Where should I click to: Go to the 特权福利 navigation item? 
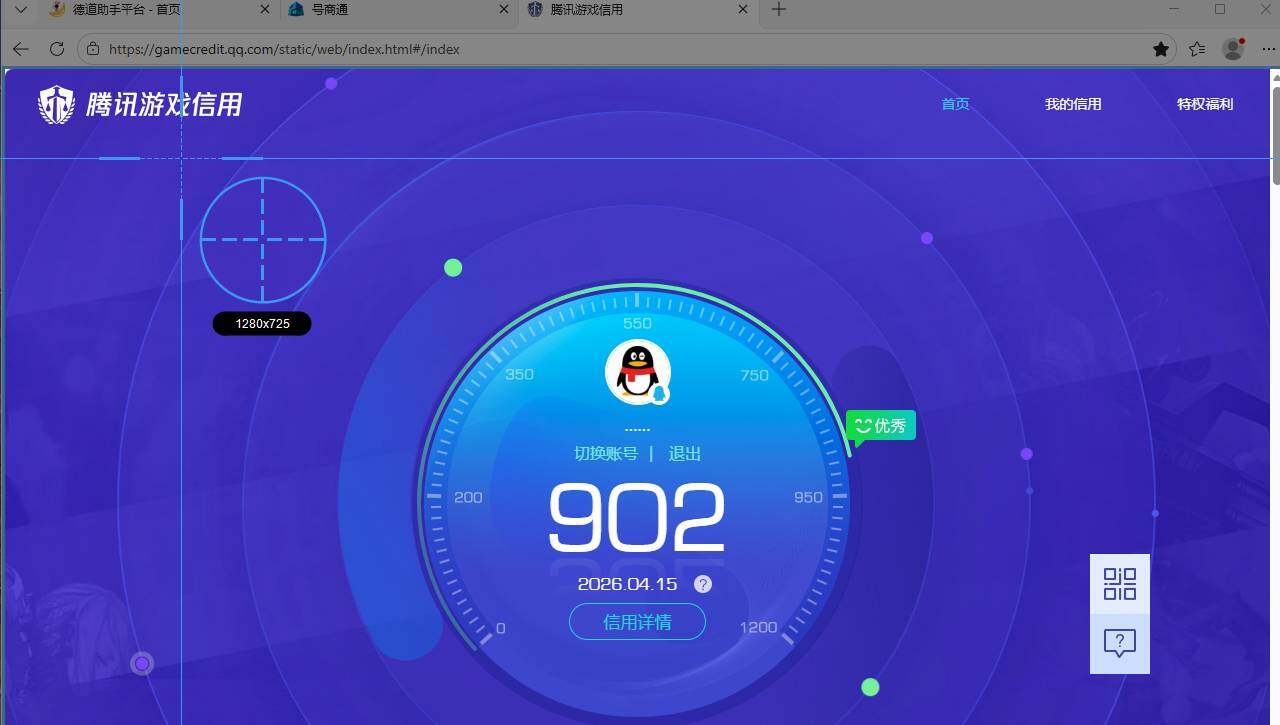(1204, 104)
